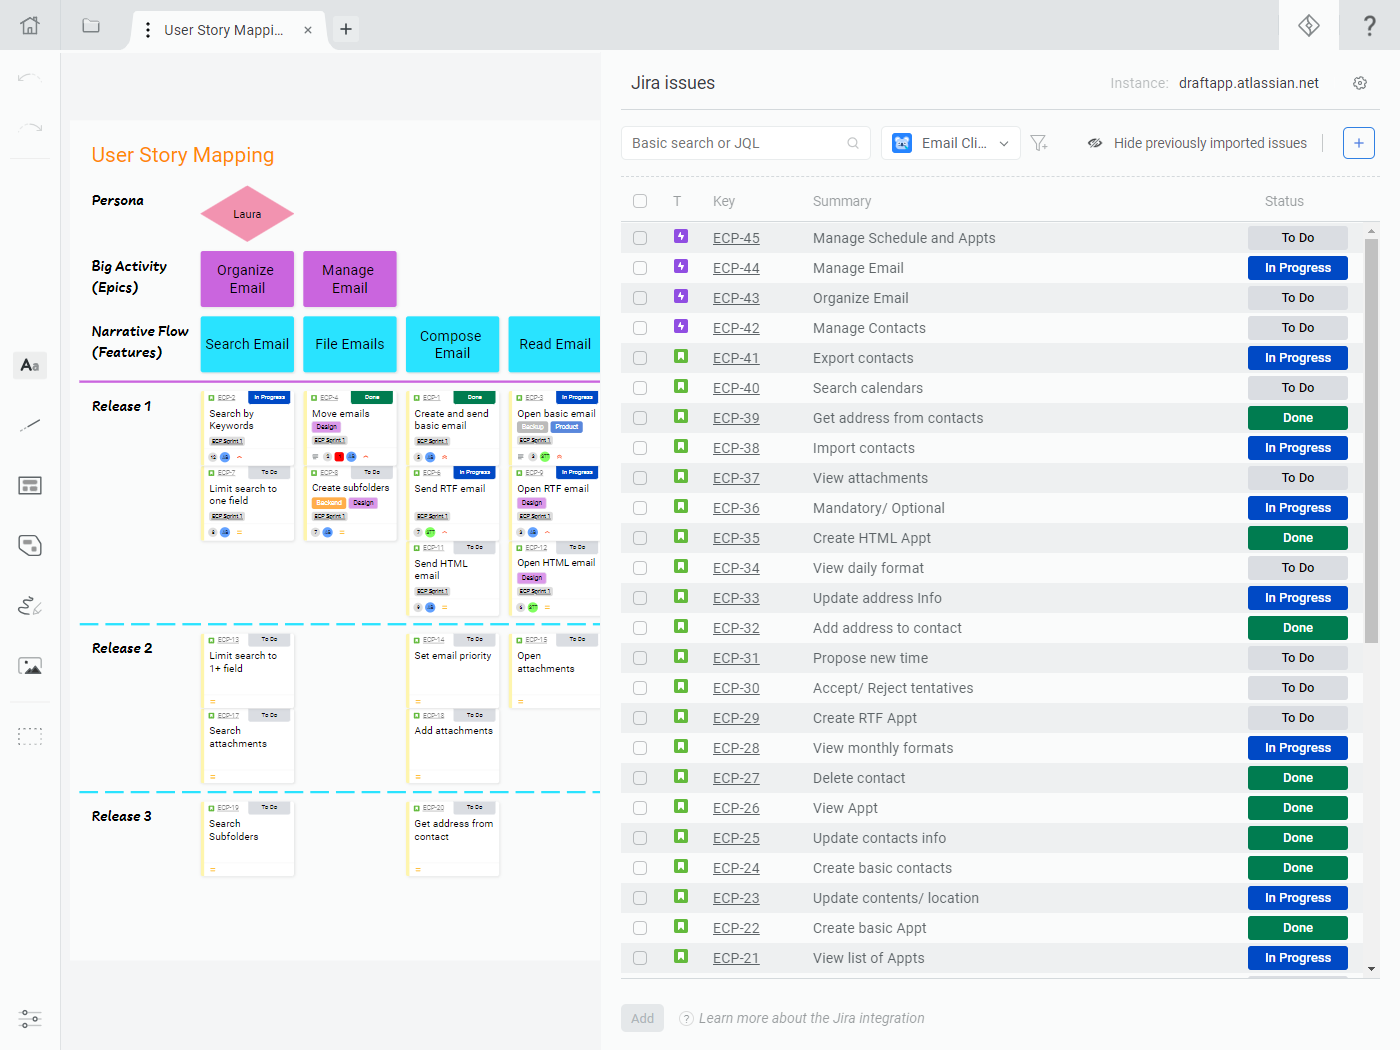1400x1050 pixels.
Task: Tick the checkbox for ECP-39 row
Action: [640, 418]
